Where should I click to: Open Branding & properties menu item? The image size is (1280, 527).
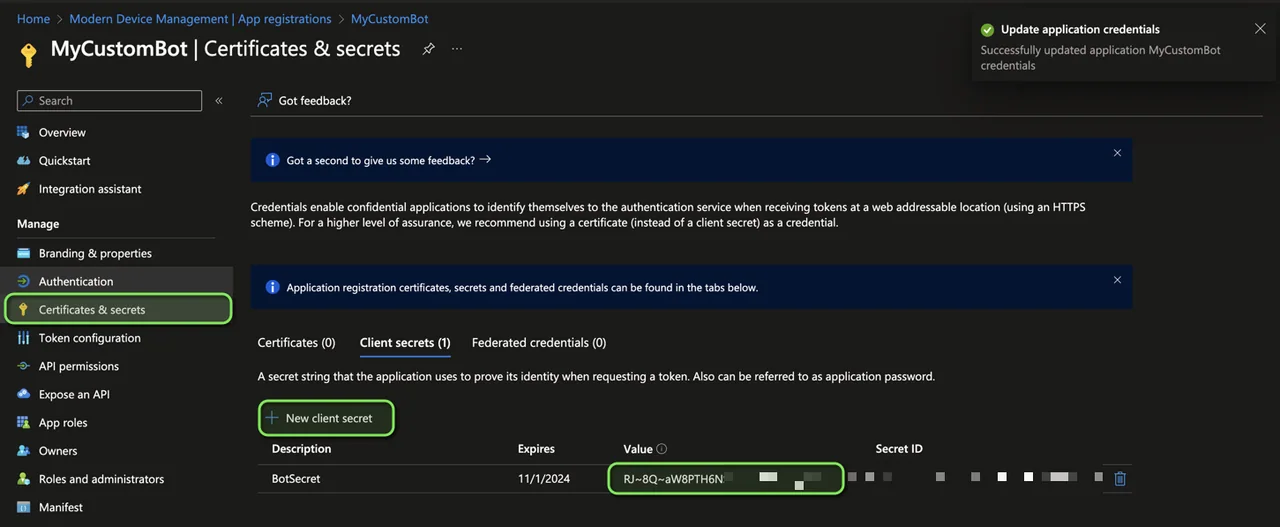[x=95, y=253]
